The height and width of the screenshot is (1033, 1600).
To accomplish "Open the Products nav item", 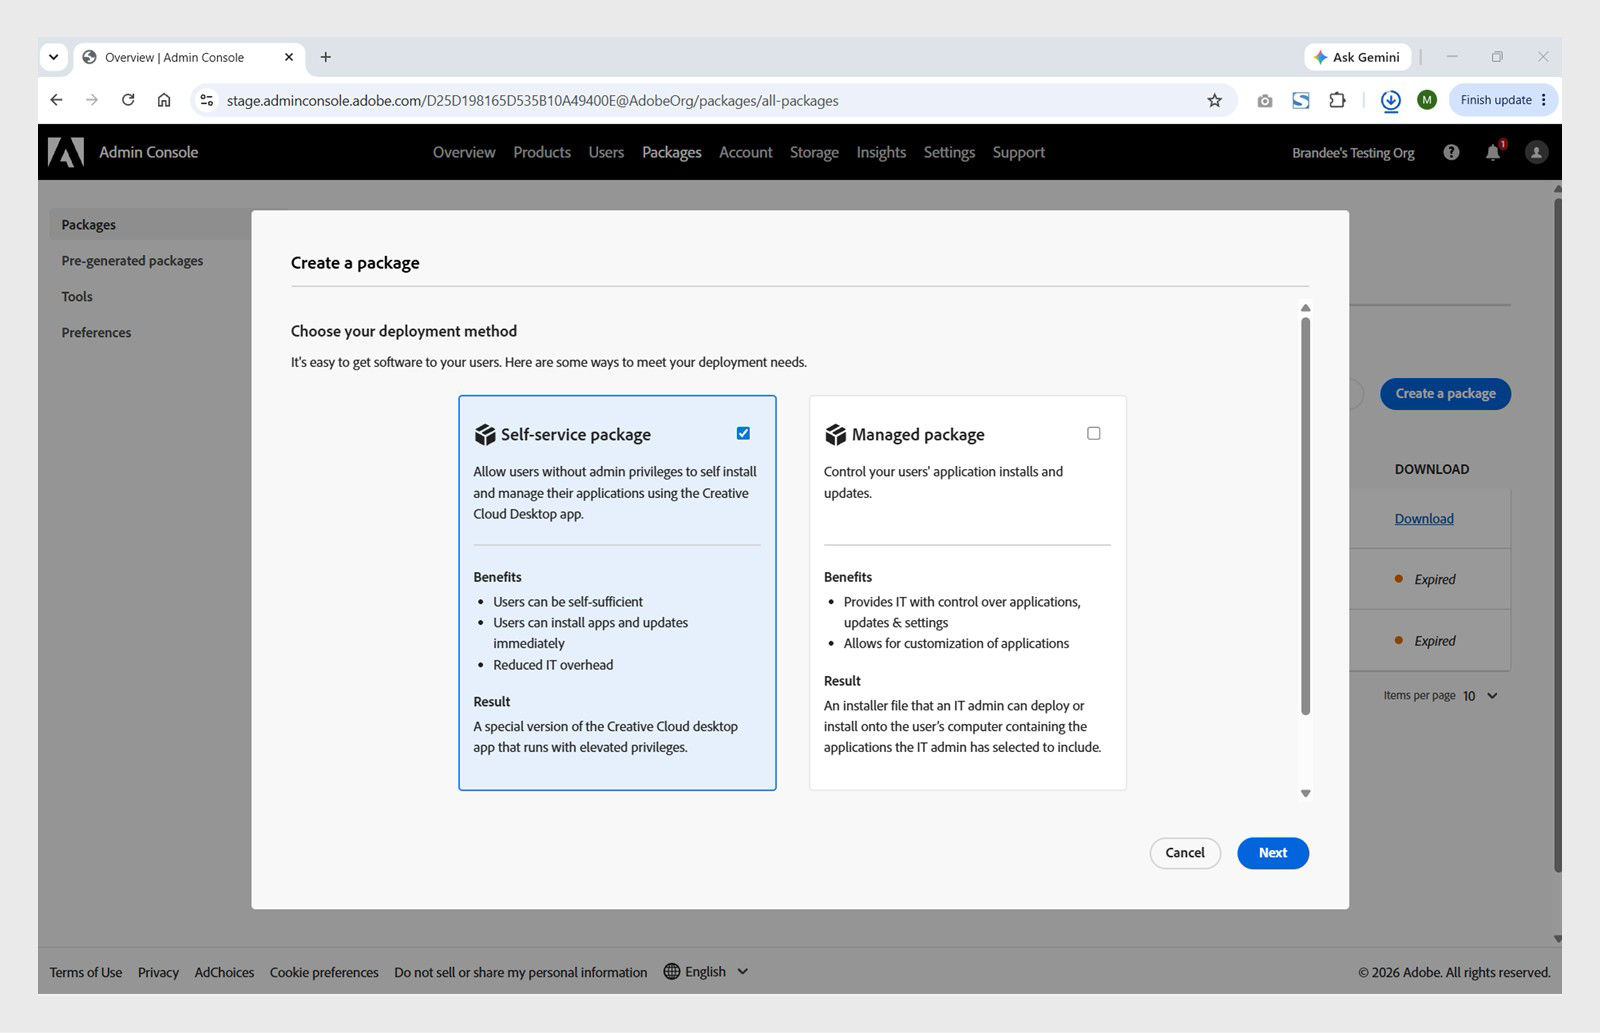I will [542, 152].
